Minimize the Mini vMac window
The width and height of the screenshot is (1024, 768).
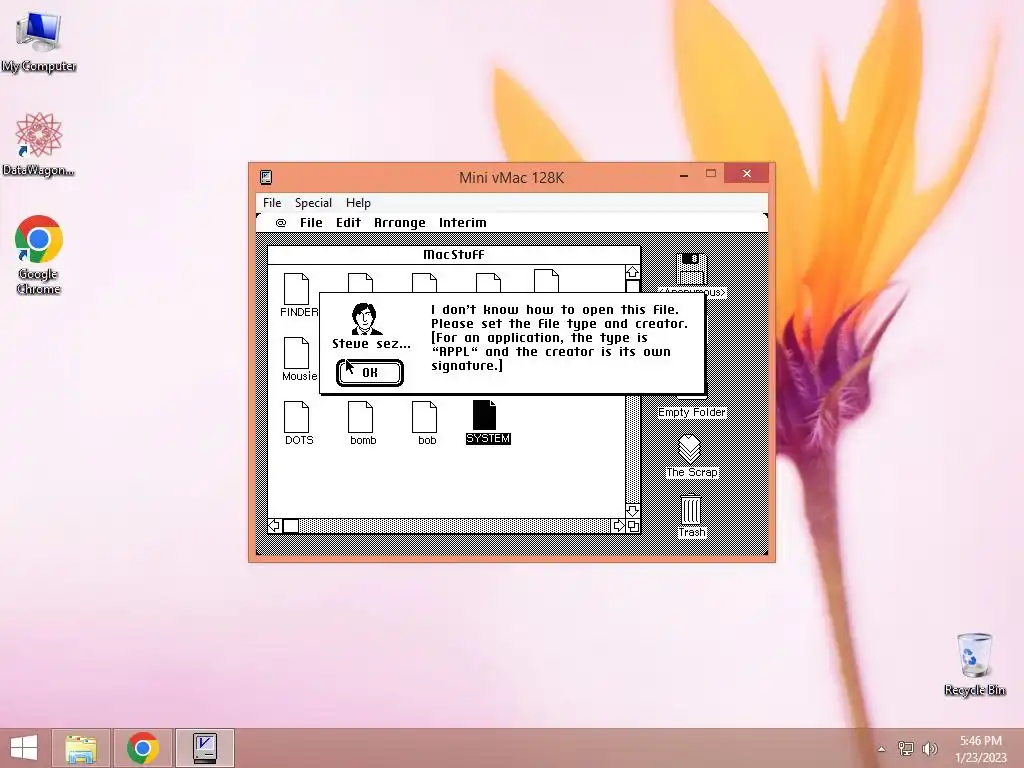click(x=684, y=175)
